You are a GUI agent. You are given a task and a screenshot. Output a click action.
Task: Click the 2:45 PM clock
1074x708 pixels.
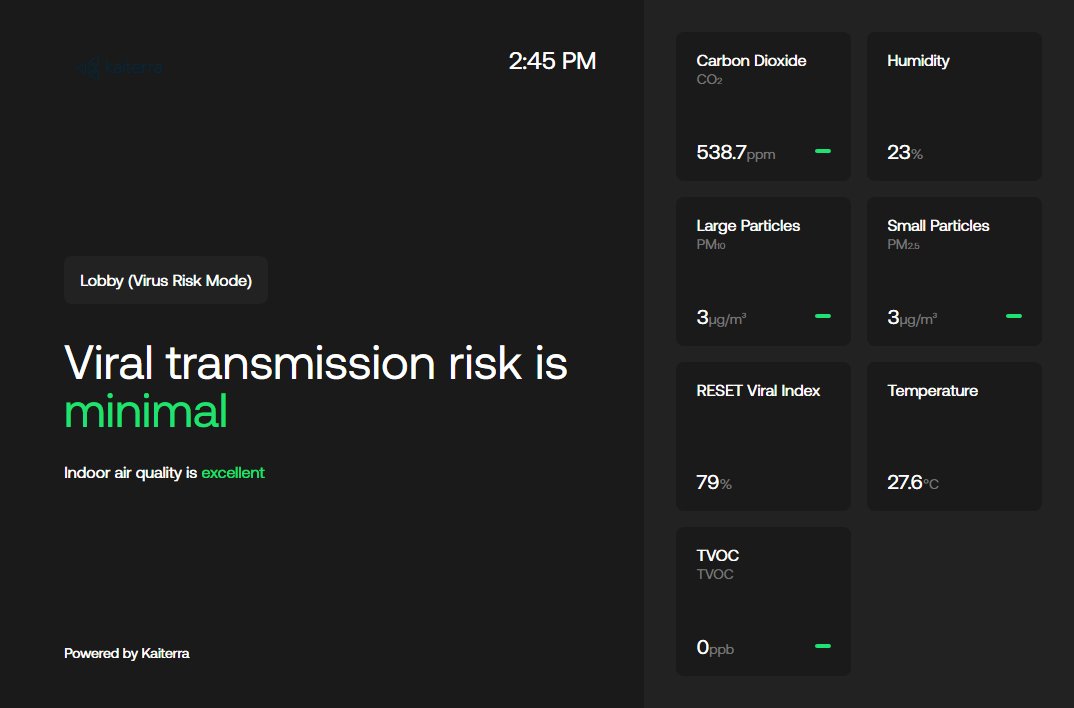coord(552,61)
